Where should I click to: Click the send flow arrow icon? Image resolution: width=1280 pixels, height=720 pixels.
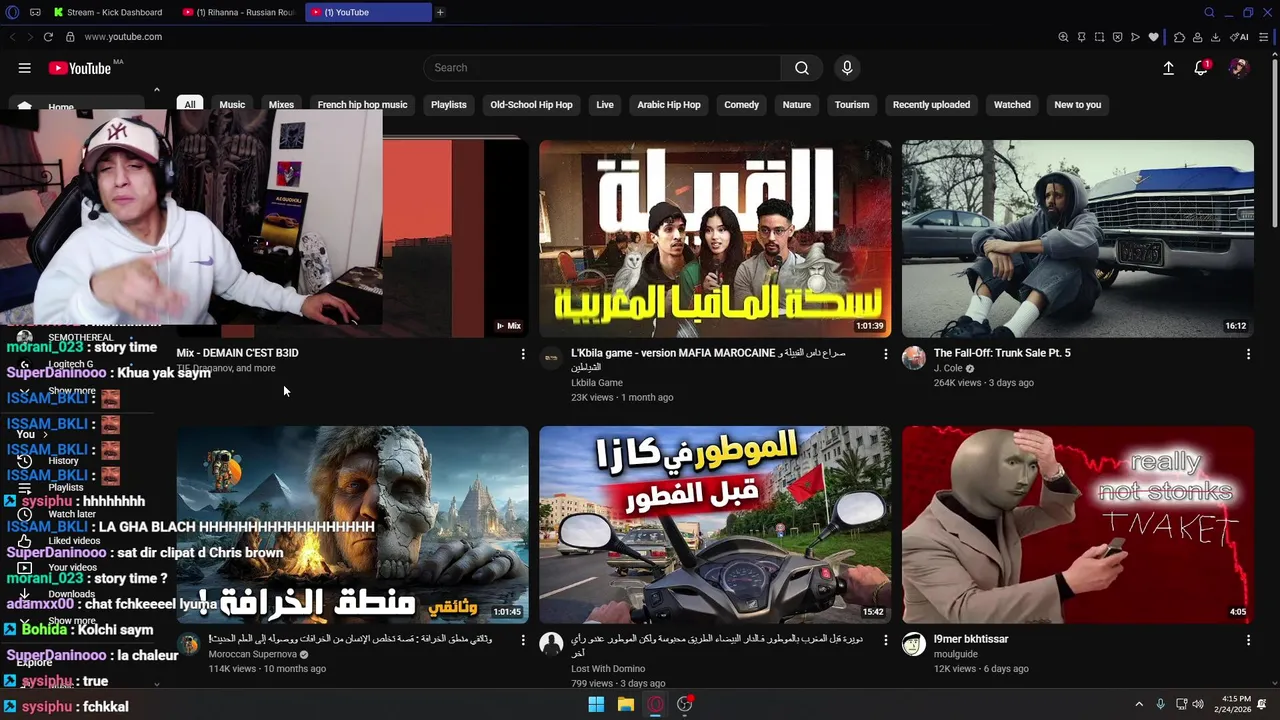[1135, 37]
